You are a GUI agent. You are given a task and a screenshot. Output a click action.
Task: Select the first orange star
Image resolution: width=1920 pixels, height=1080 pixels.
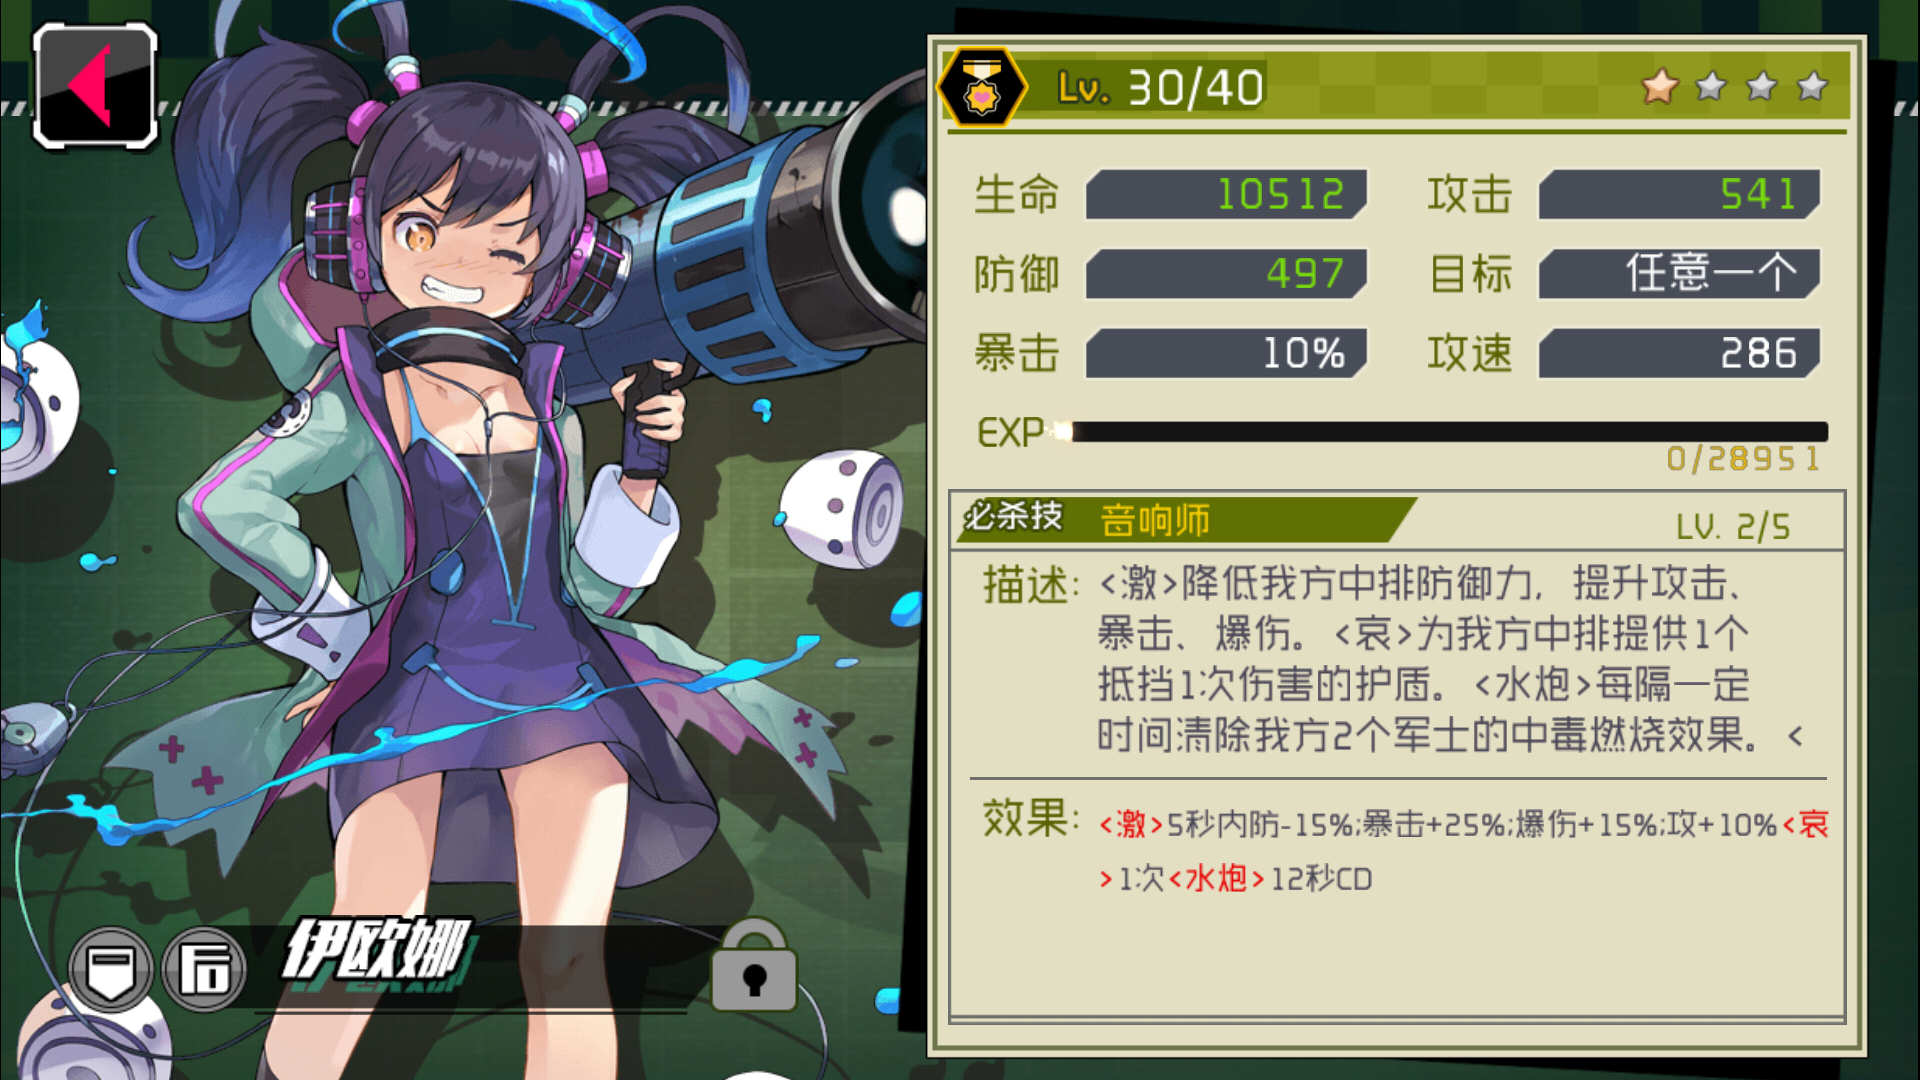pos(1660,87)
